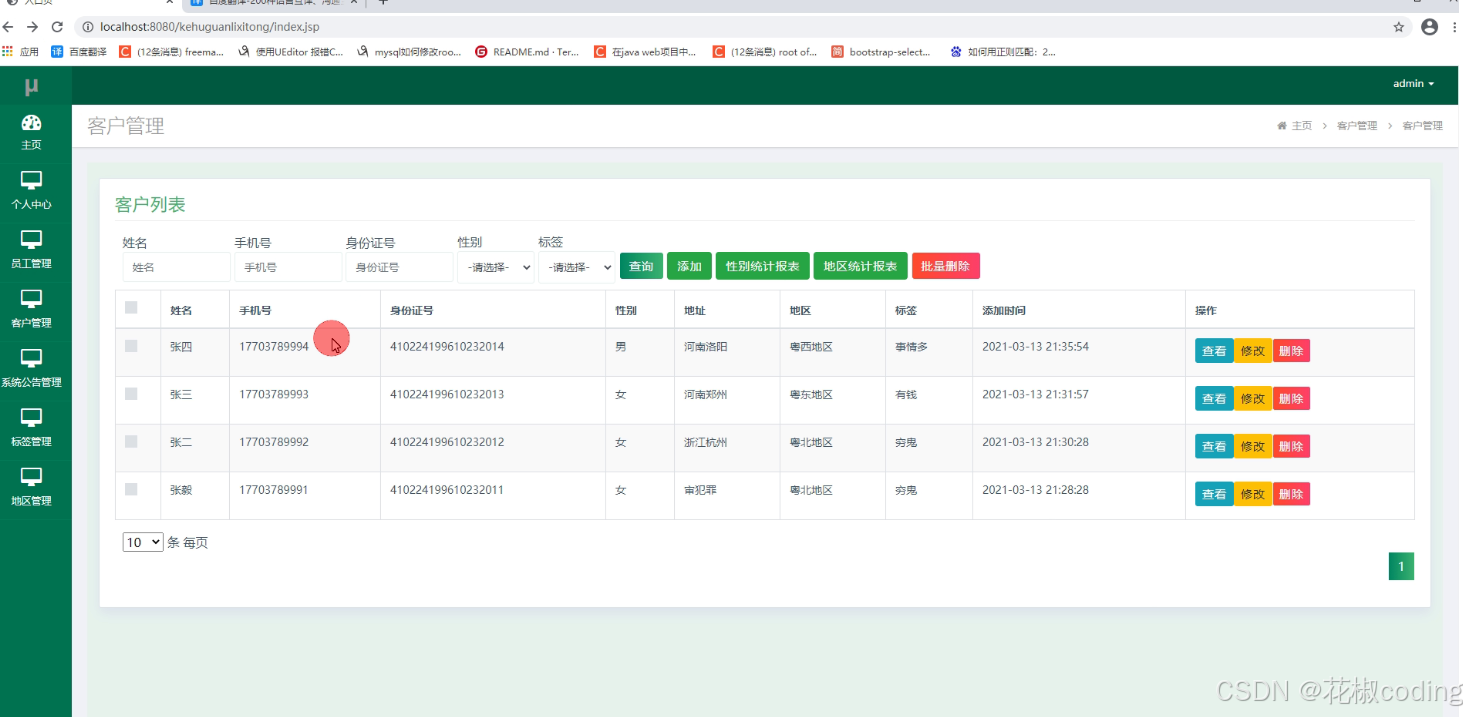Open bootstrap-select bookmark

pos(881,52)
